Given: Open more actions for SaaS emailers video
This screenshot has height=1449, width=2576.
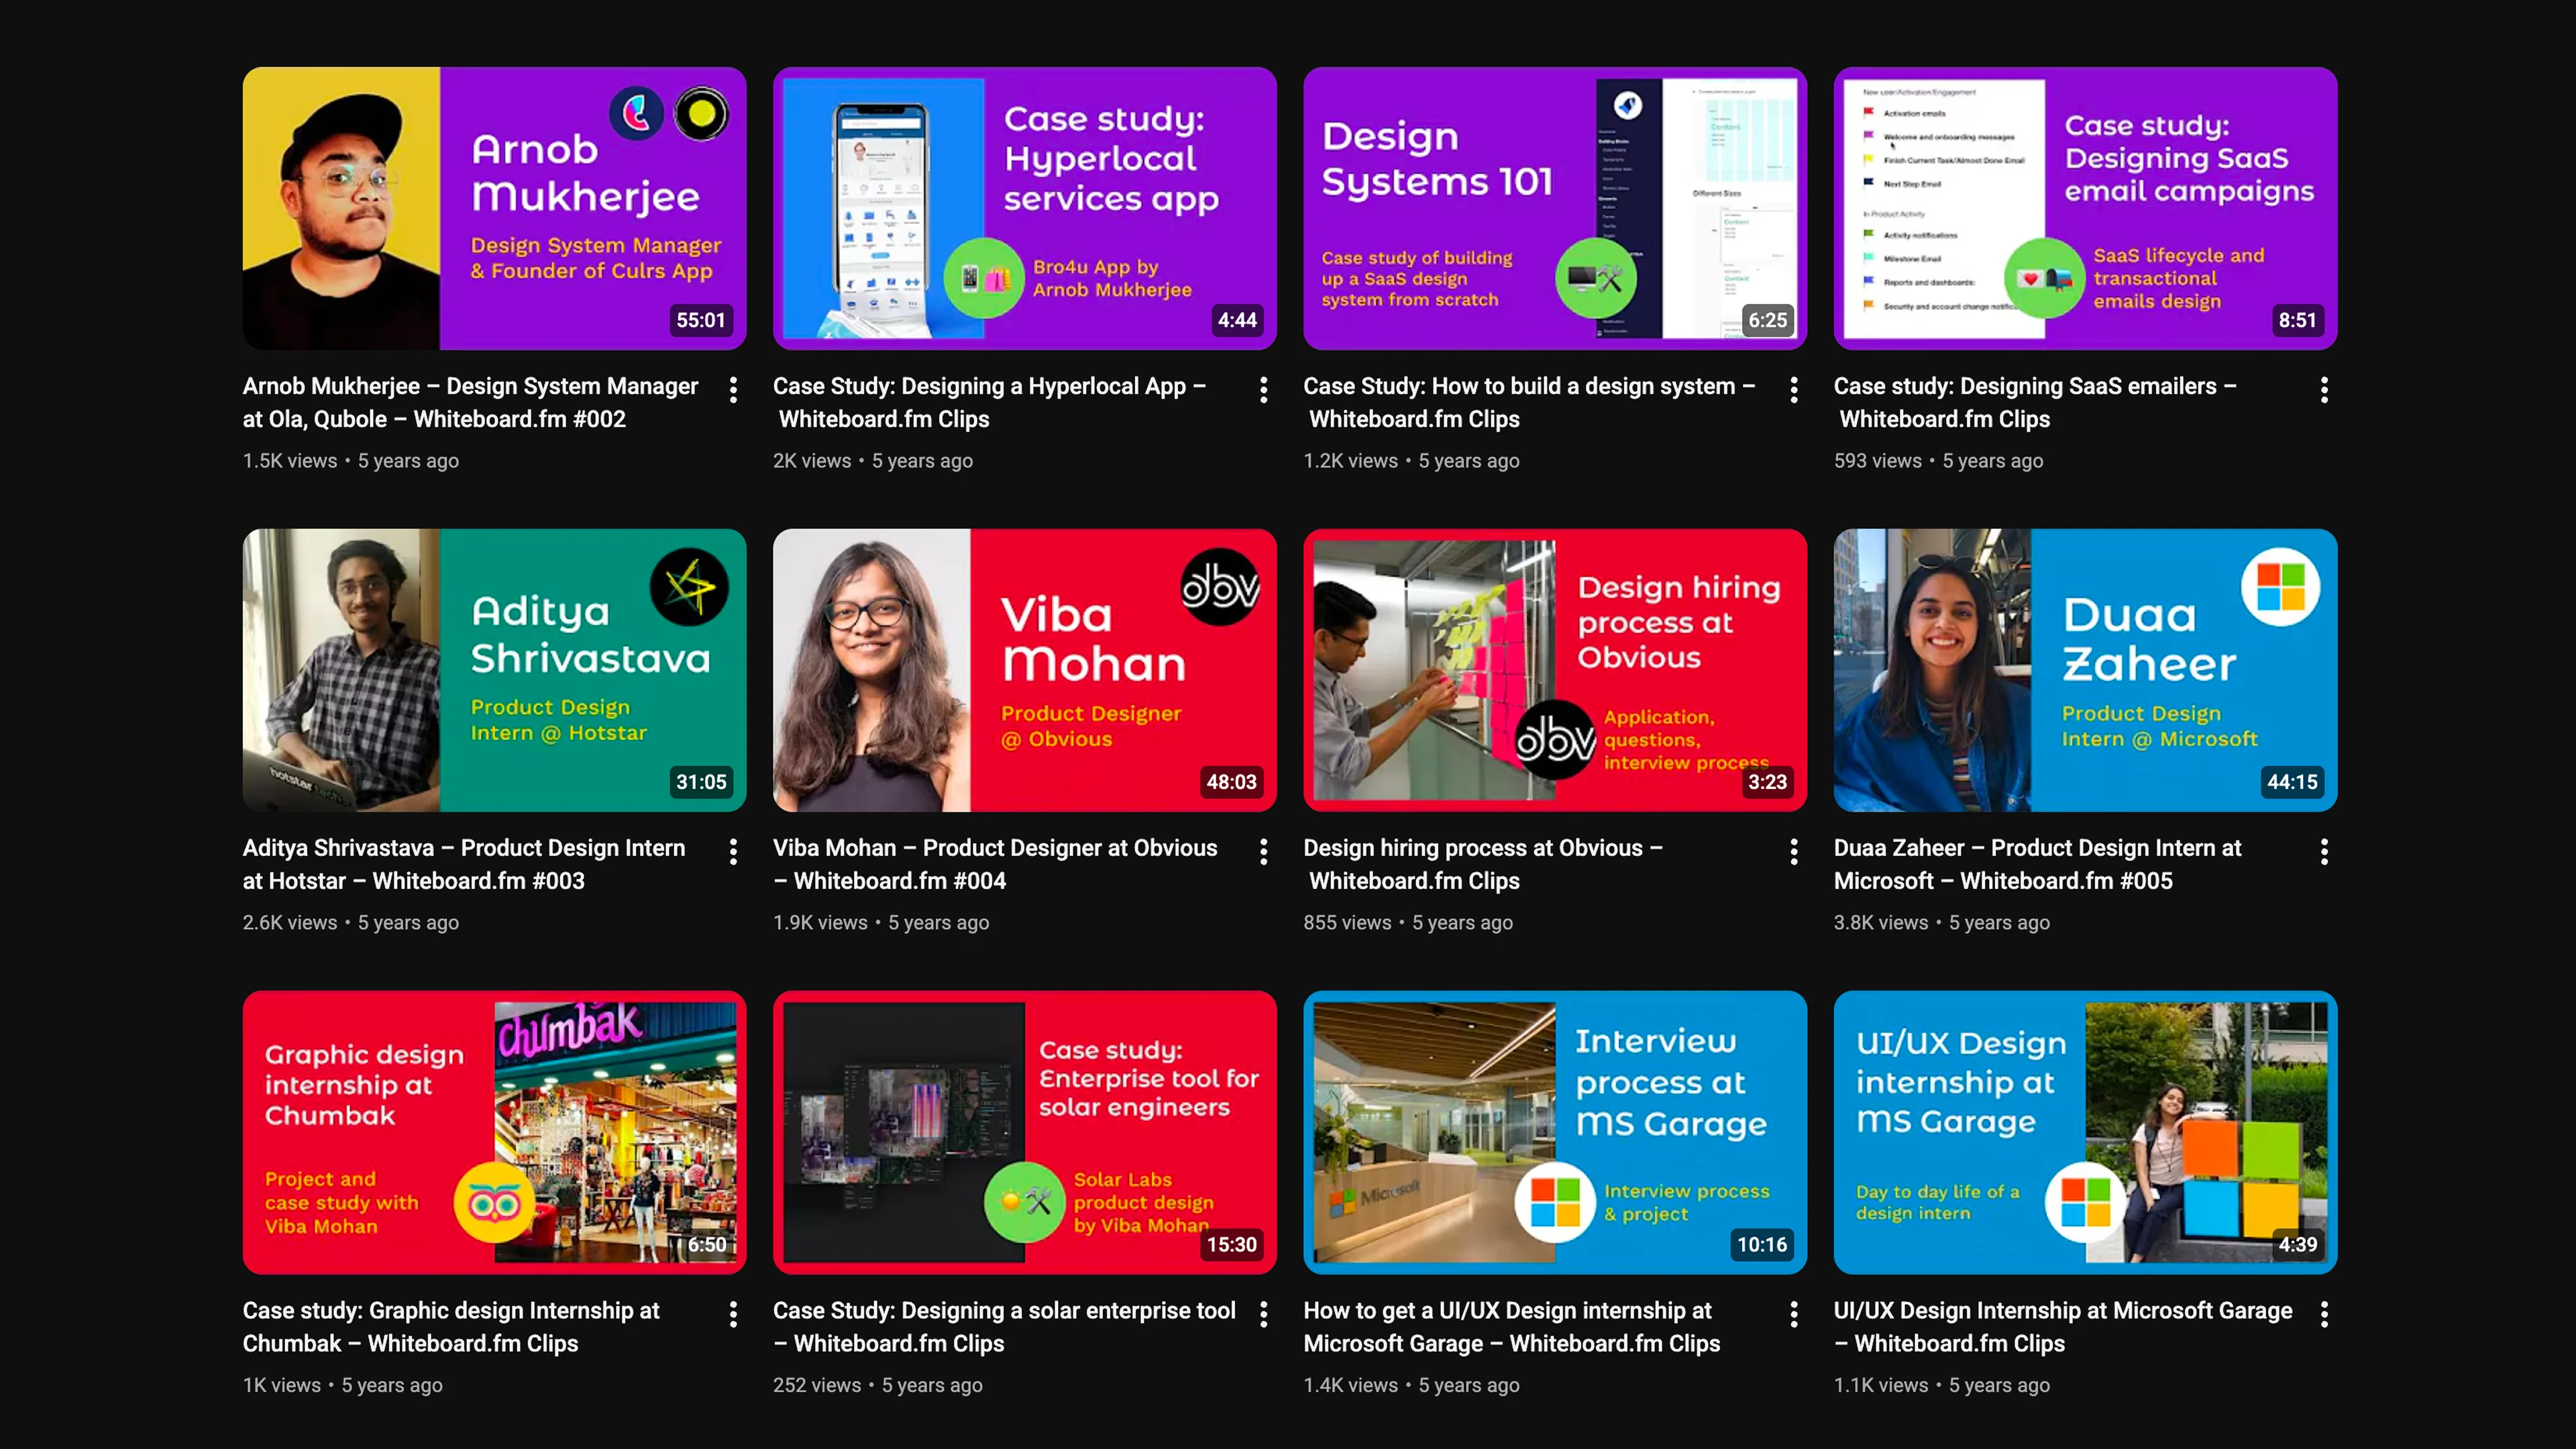Looking at the screenshot, I should tap(2323, 390).
